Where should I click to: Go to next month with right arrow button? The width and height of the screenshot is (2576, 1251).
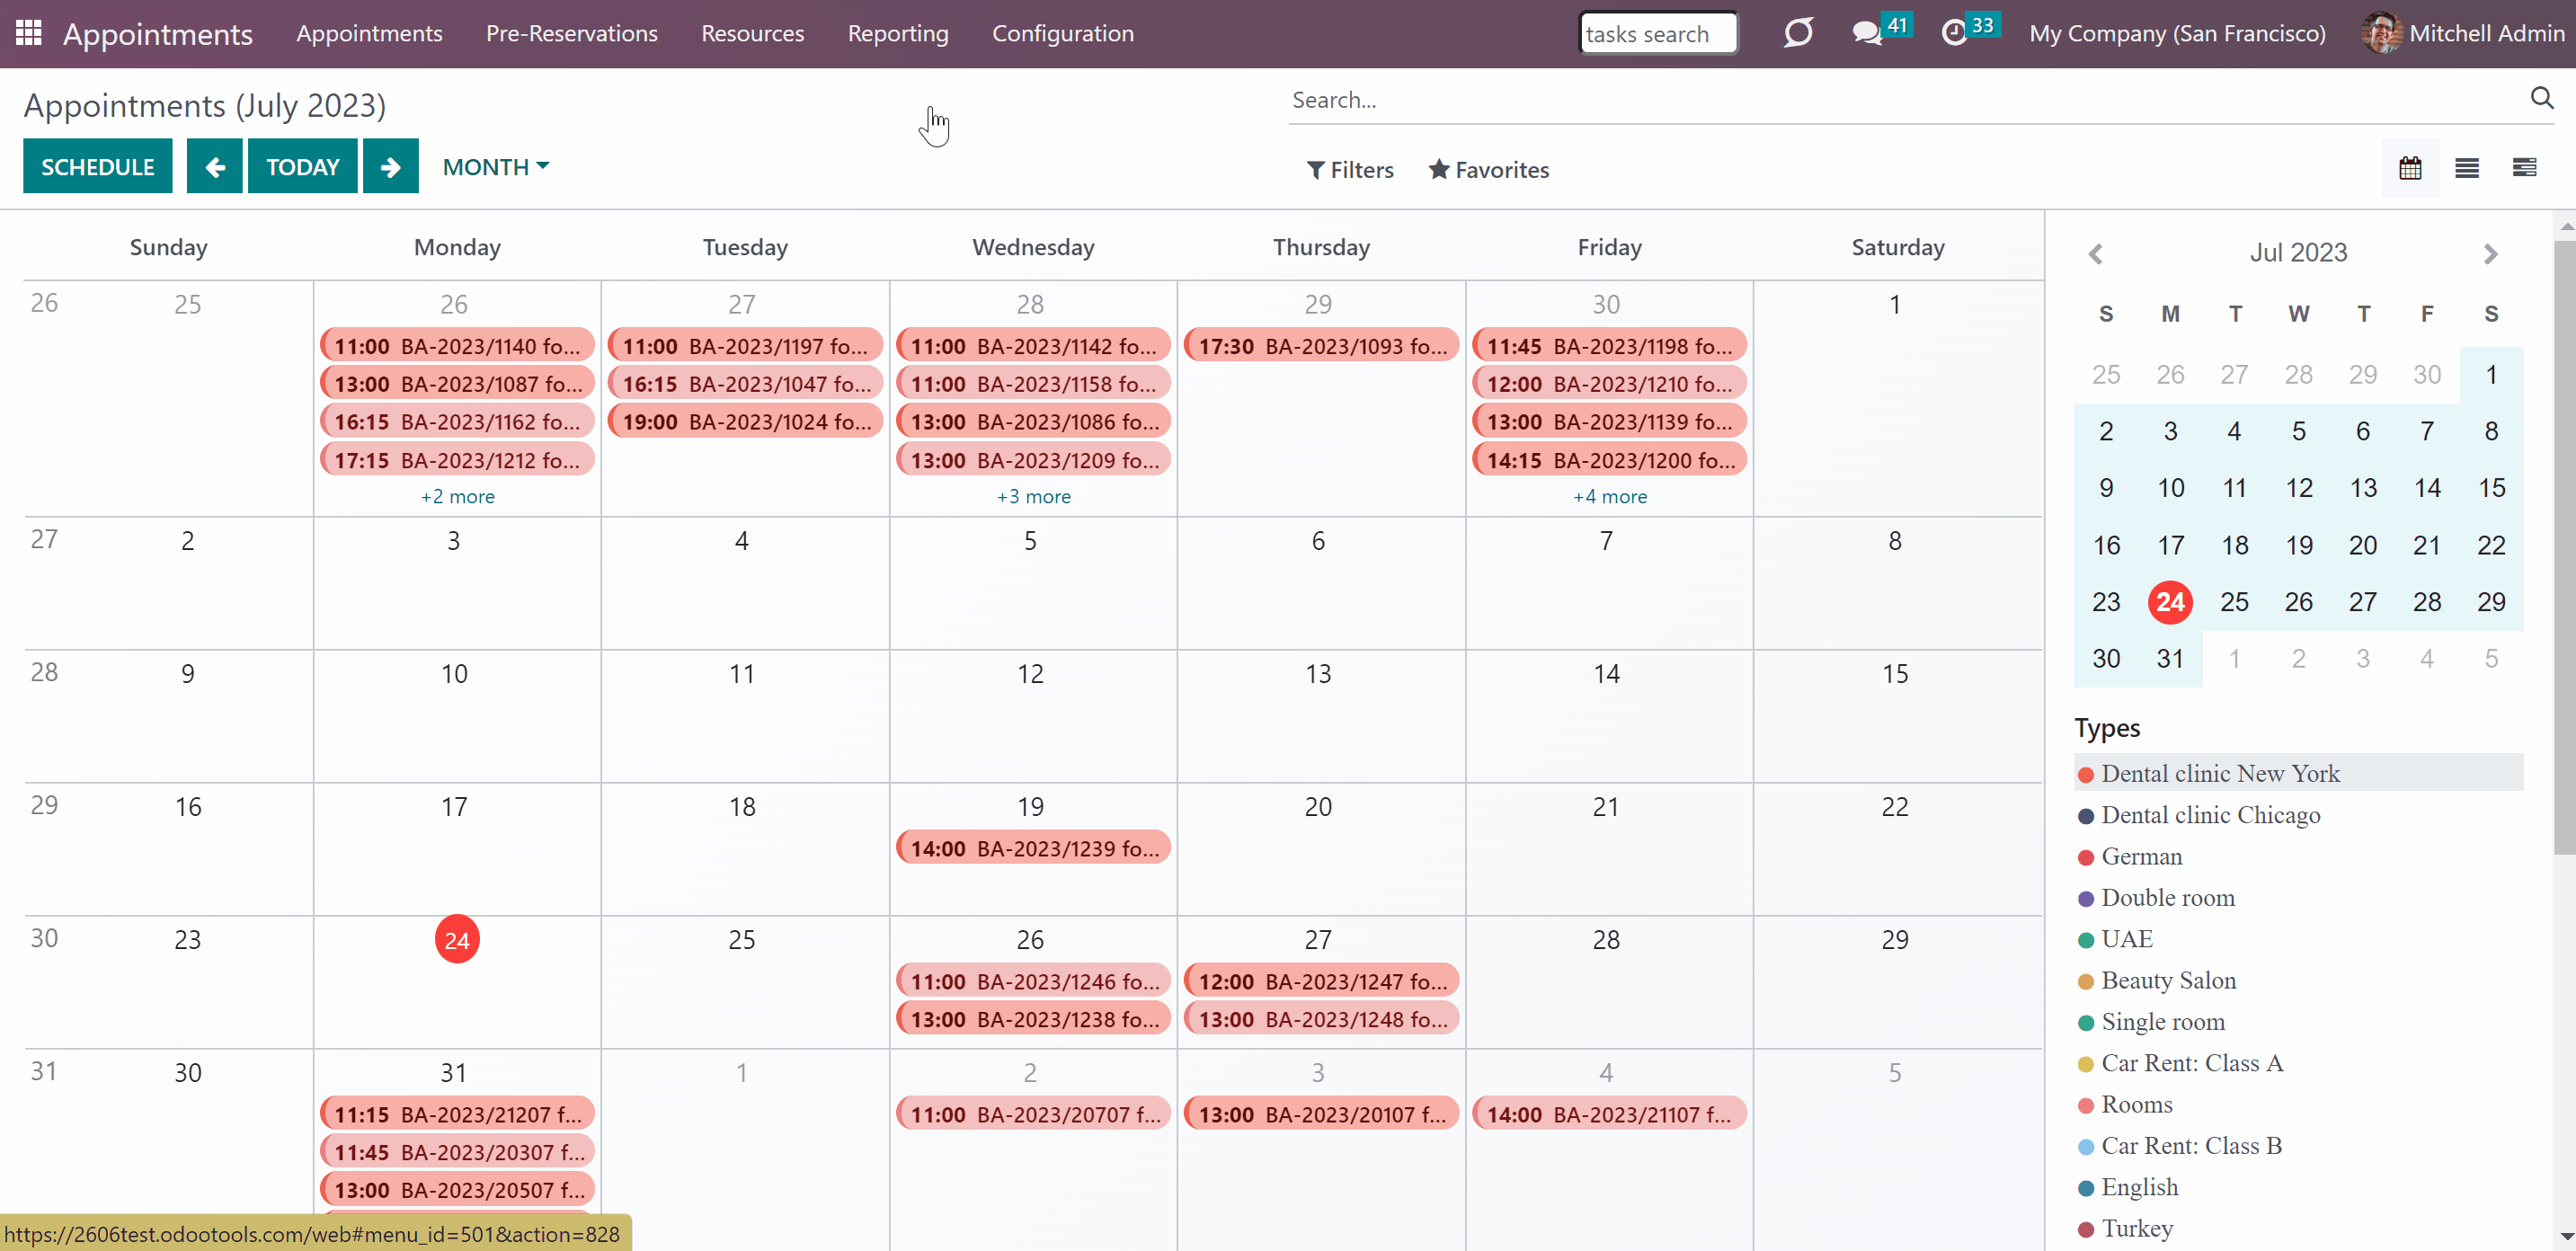coord(390,166)
